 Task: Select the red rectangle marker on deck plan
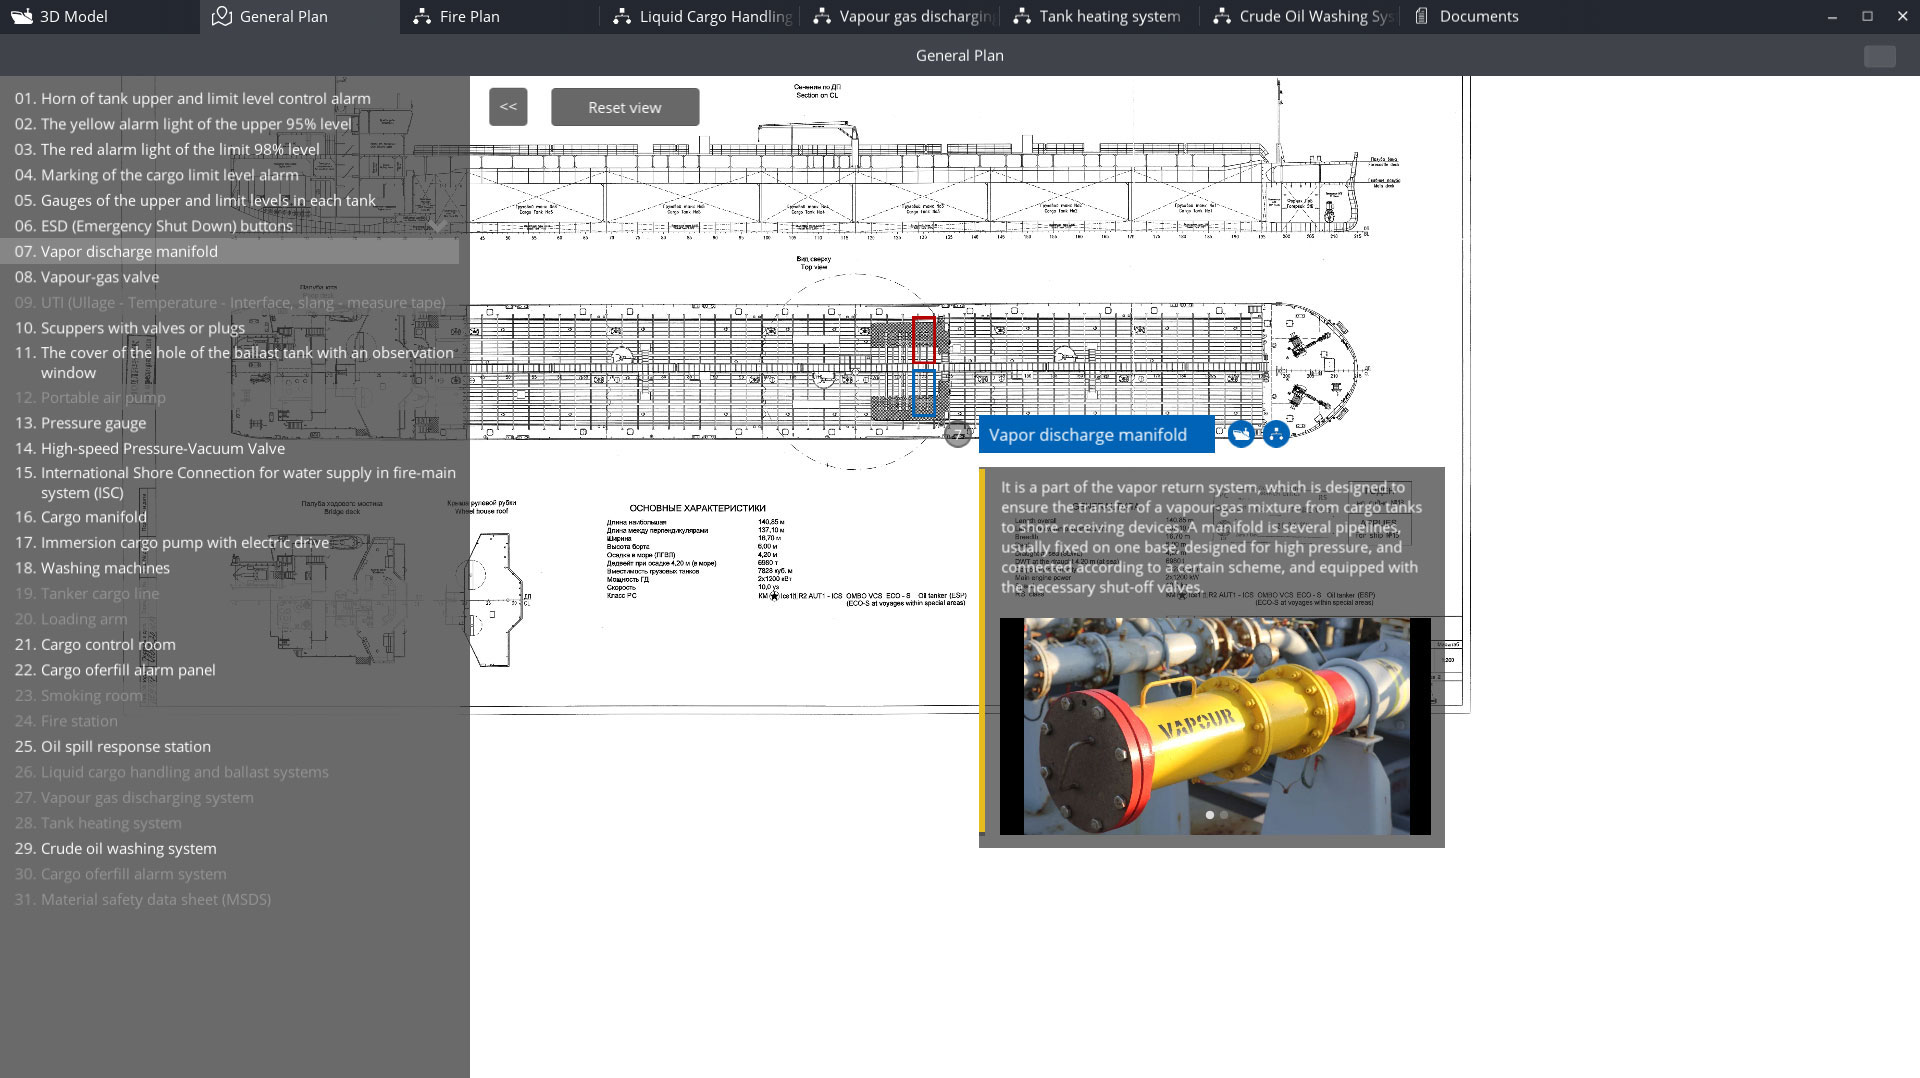[x=923, y=339]
